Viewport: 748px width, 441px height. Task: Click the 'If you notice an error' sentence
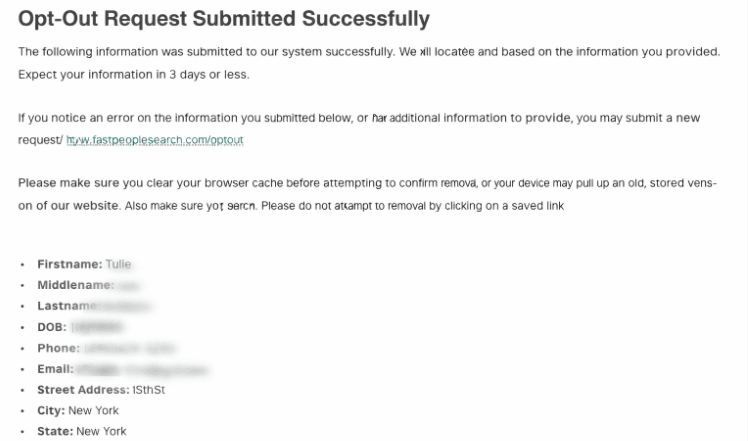click(x=360, y=117)
